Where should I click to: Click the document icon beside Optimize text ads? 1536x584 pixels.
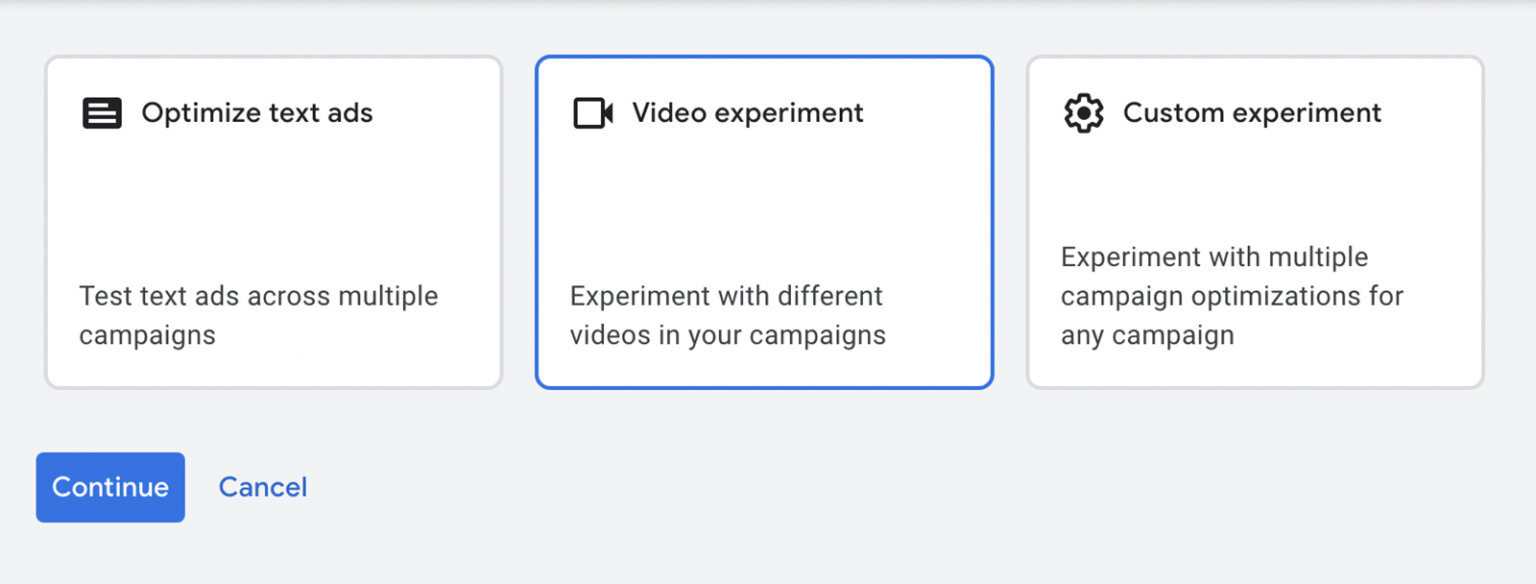pyautogui.click(x=101, y=112)
